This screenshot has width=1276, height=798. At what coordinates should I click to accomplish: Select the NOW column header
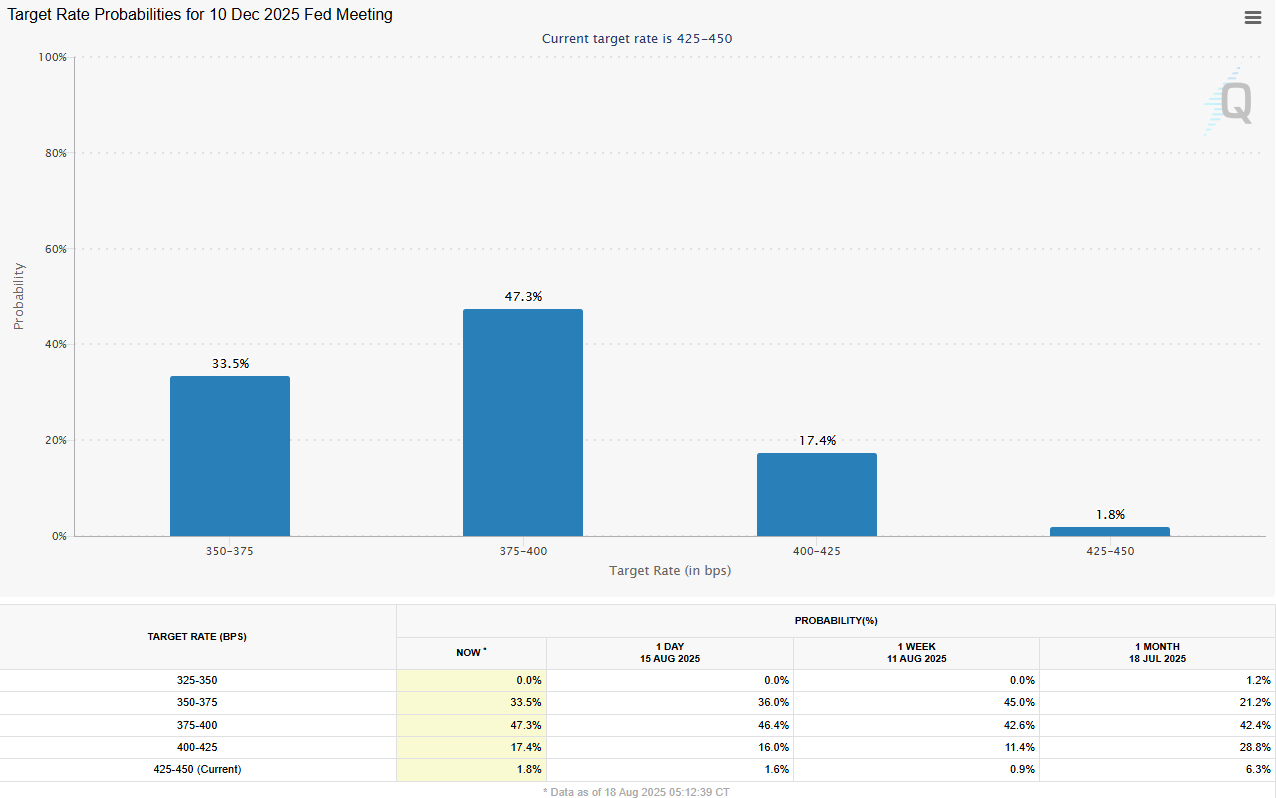point(471,652)
